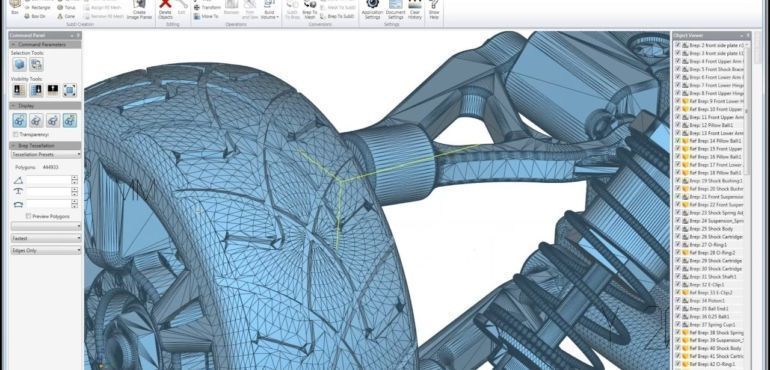Screen dimensions: 770x370
Task: Open the Tessellation Presets dropdown
Action: pos(46,154)
